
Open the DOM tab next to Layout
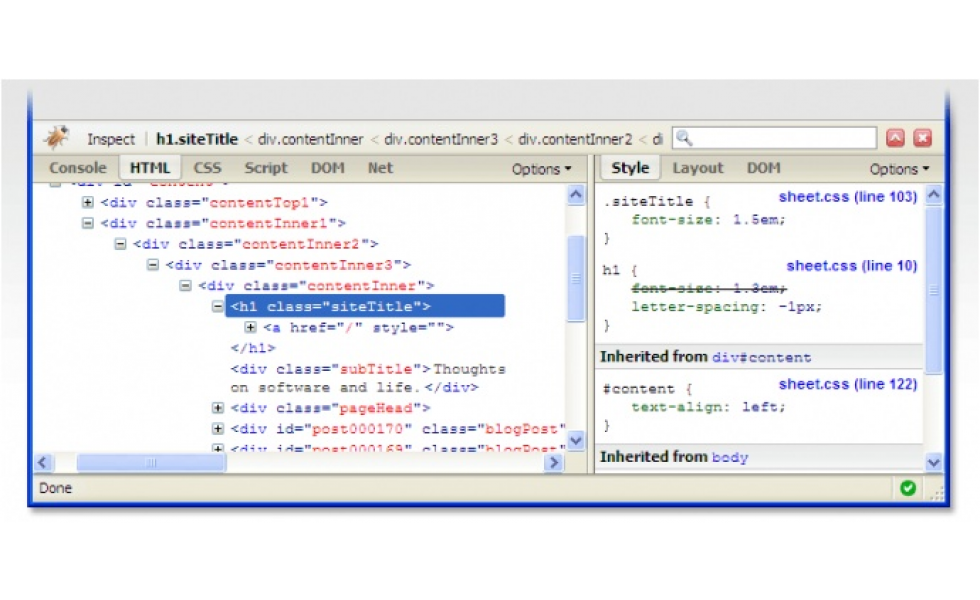click(764, 168)
